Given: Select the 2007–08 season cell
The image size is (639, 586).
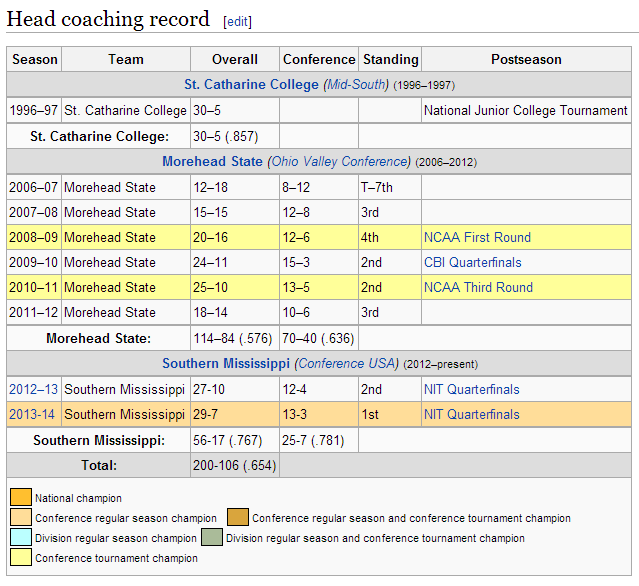Looking at the screenshot, I should pos(34,212).
